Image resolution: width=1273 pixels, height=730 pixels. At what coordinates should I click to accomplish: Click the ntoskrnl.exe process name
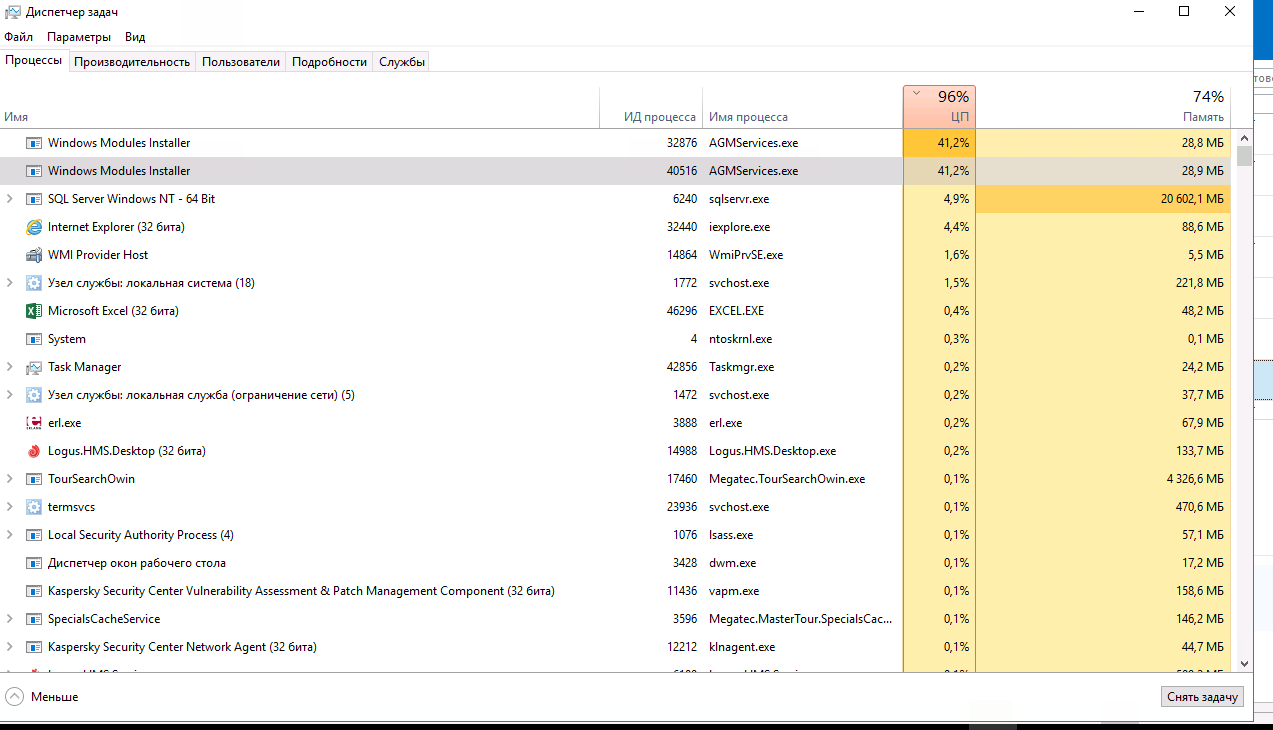(x=741, y=339)
